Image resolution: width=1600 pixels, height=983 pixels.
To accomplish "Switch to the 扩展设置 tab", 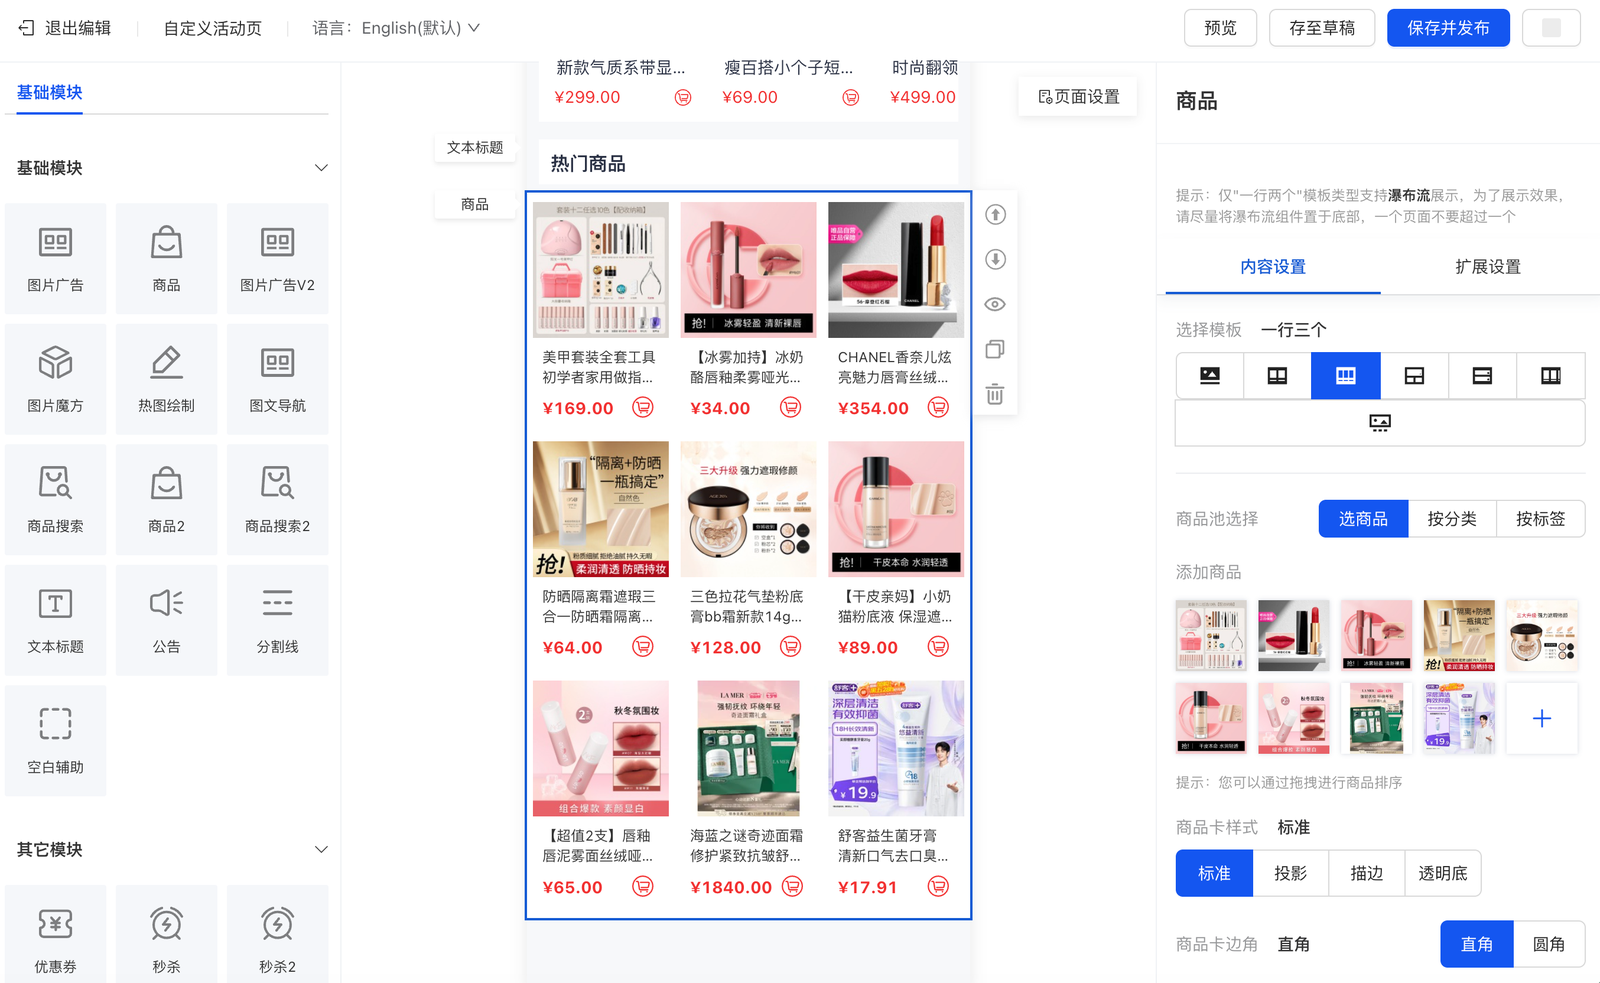I will pos(1487,267).
